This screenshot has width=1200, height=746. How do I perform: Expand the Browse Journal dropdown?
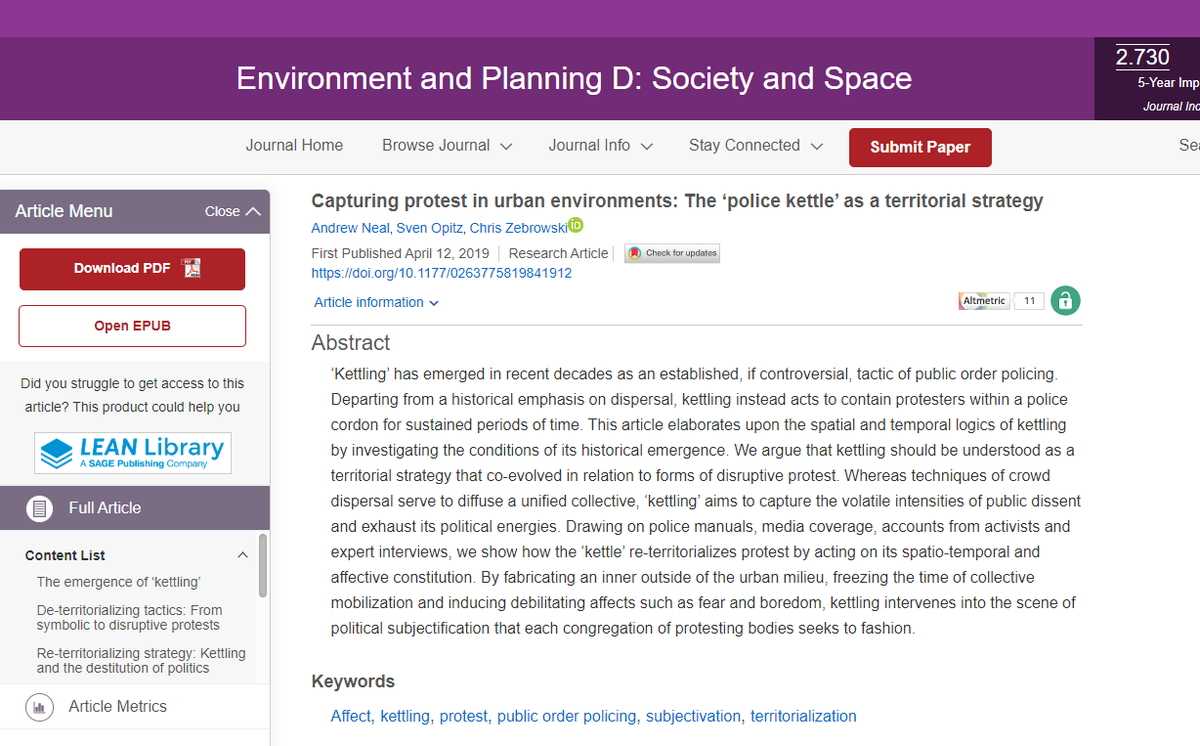coord(446,146)
